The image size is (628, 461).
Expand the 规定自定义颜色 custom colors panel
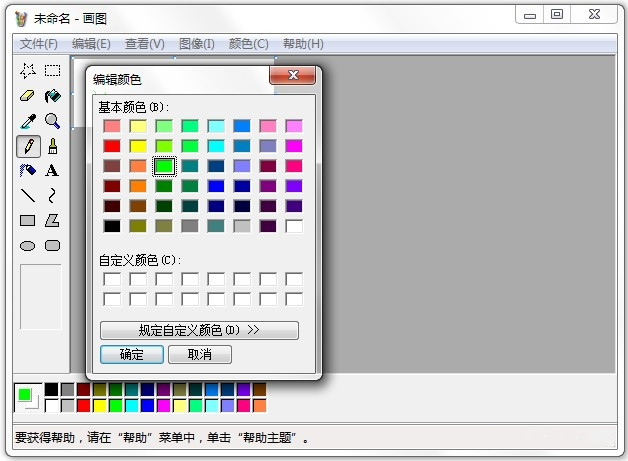pos(199,330)
